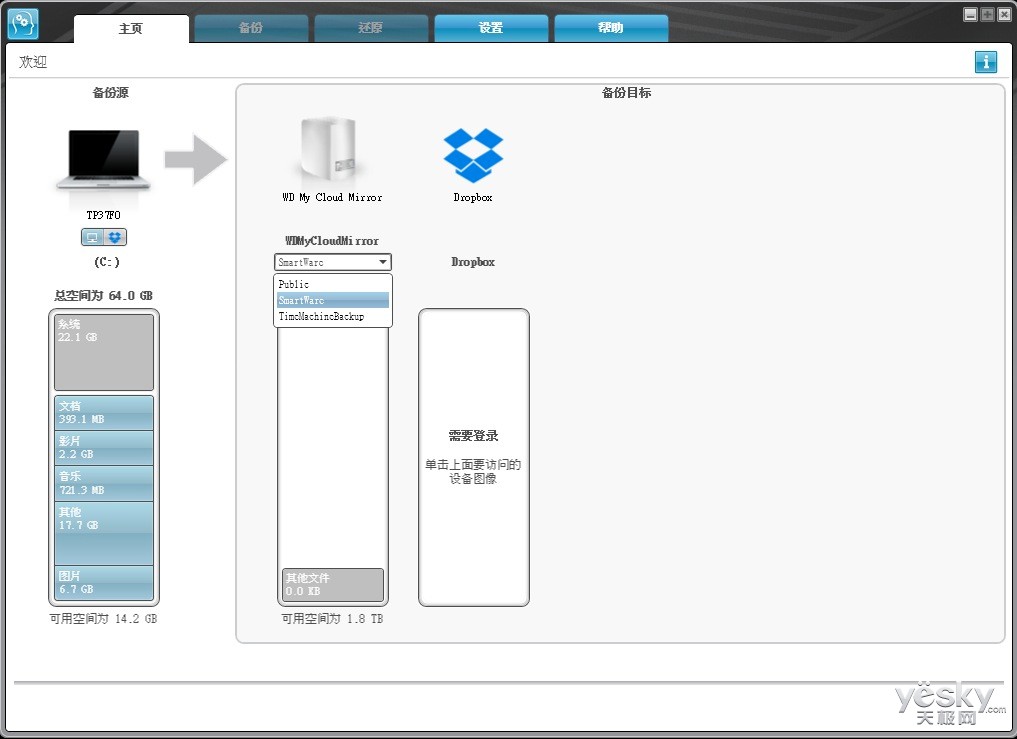
Task: Expand the SmartWare share dropdown
Action: pos(333,262)
